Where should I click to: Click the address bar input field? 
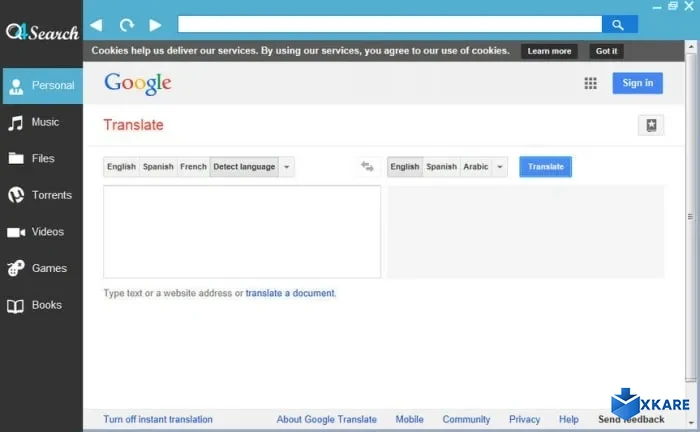coord(390,25)
